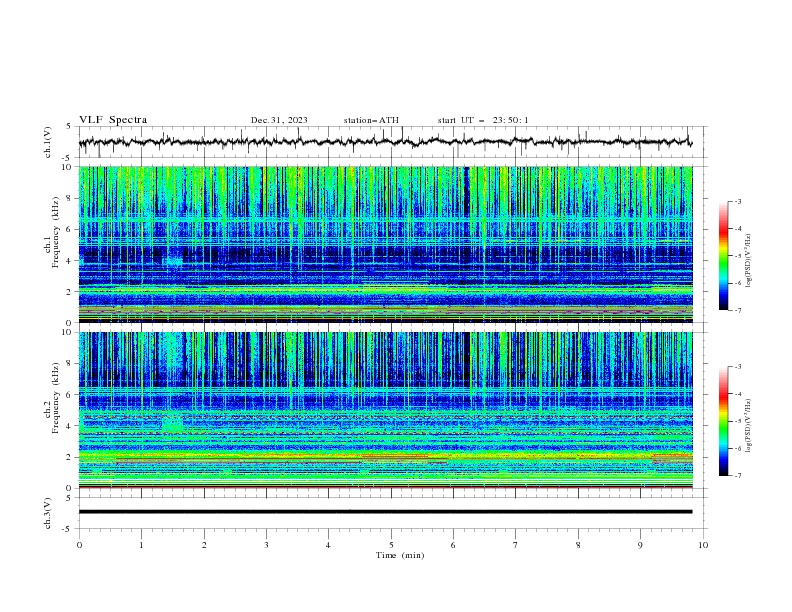Click the lower color bar "-3" tick label
Image resolution: width=792 pixels, height=612 pixels.
click(x=737, y=367)
